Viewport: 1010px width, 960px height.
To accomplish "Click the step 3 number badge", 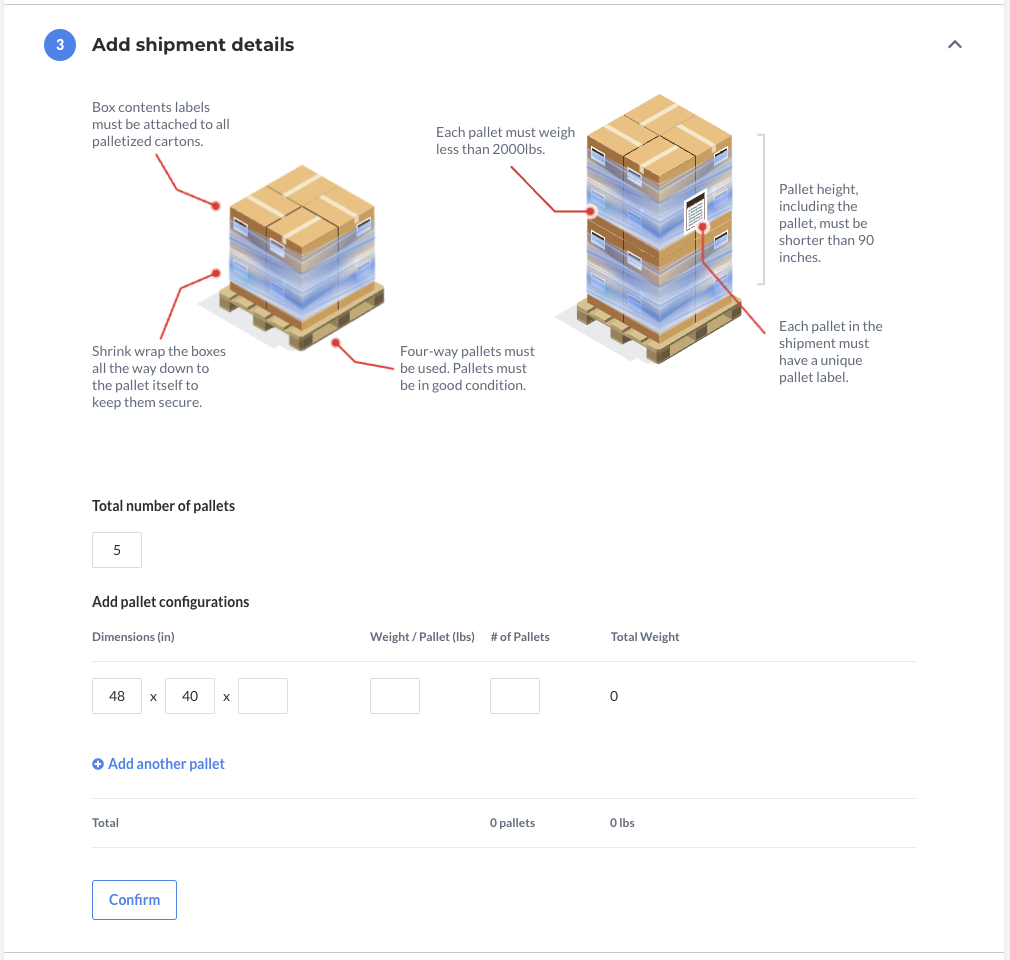I will click(60, 45).
